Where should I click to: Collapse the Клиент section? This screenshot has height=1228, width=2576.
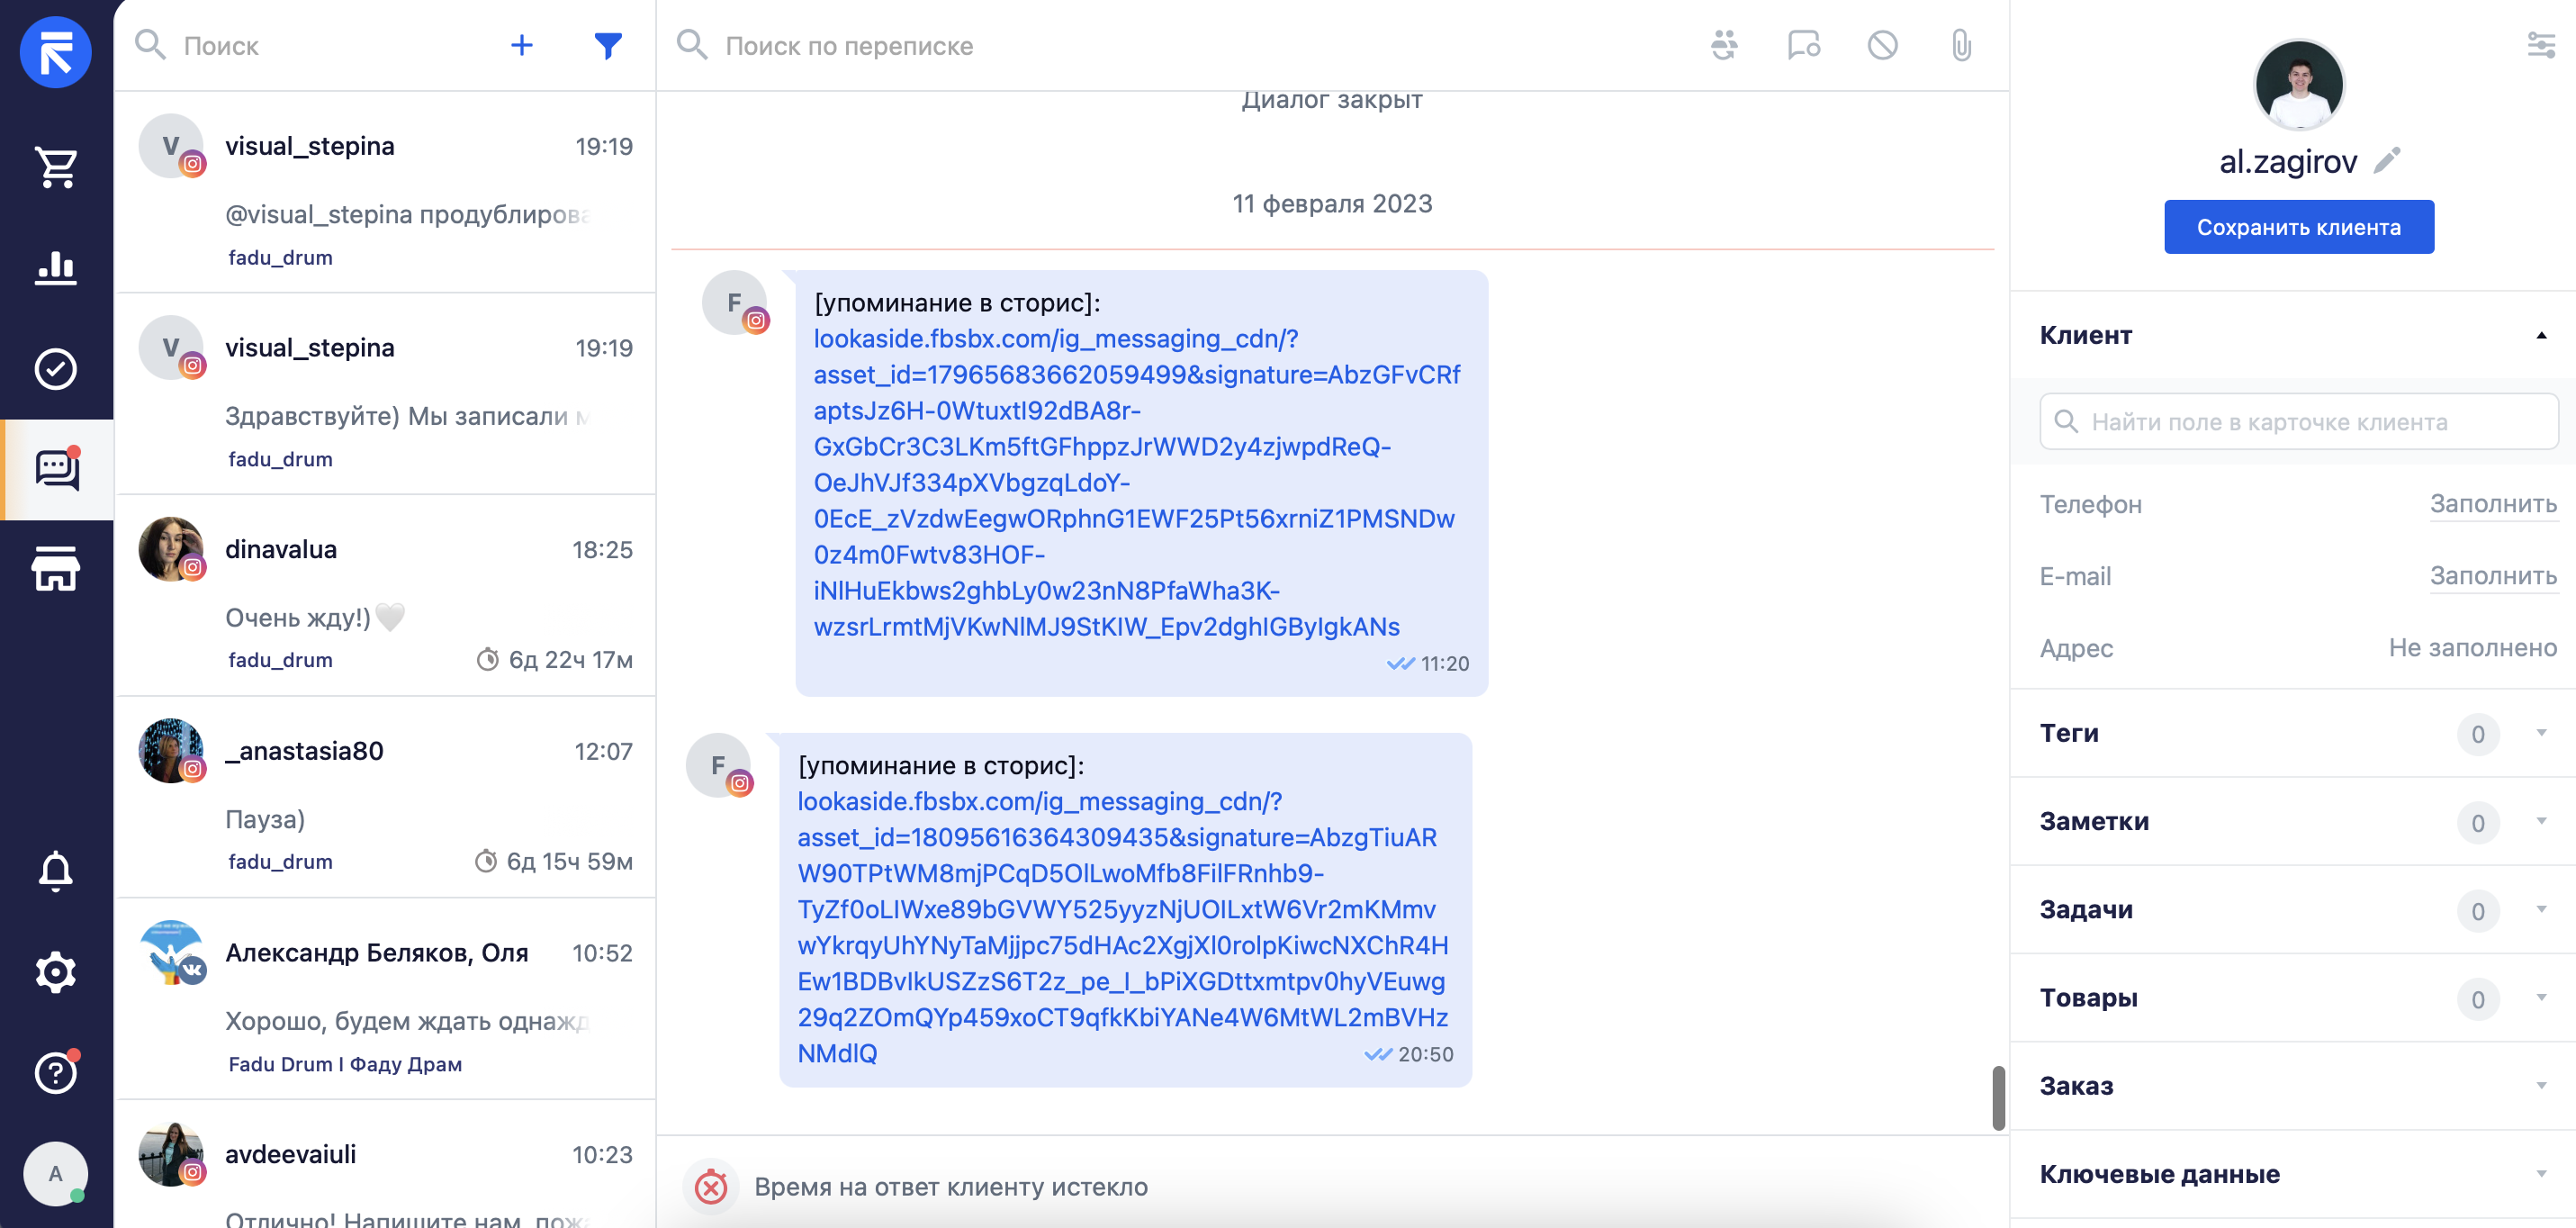[2541, 335]
